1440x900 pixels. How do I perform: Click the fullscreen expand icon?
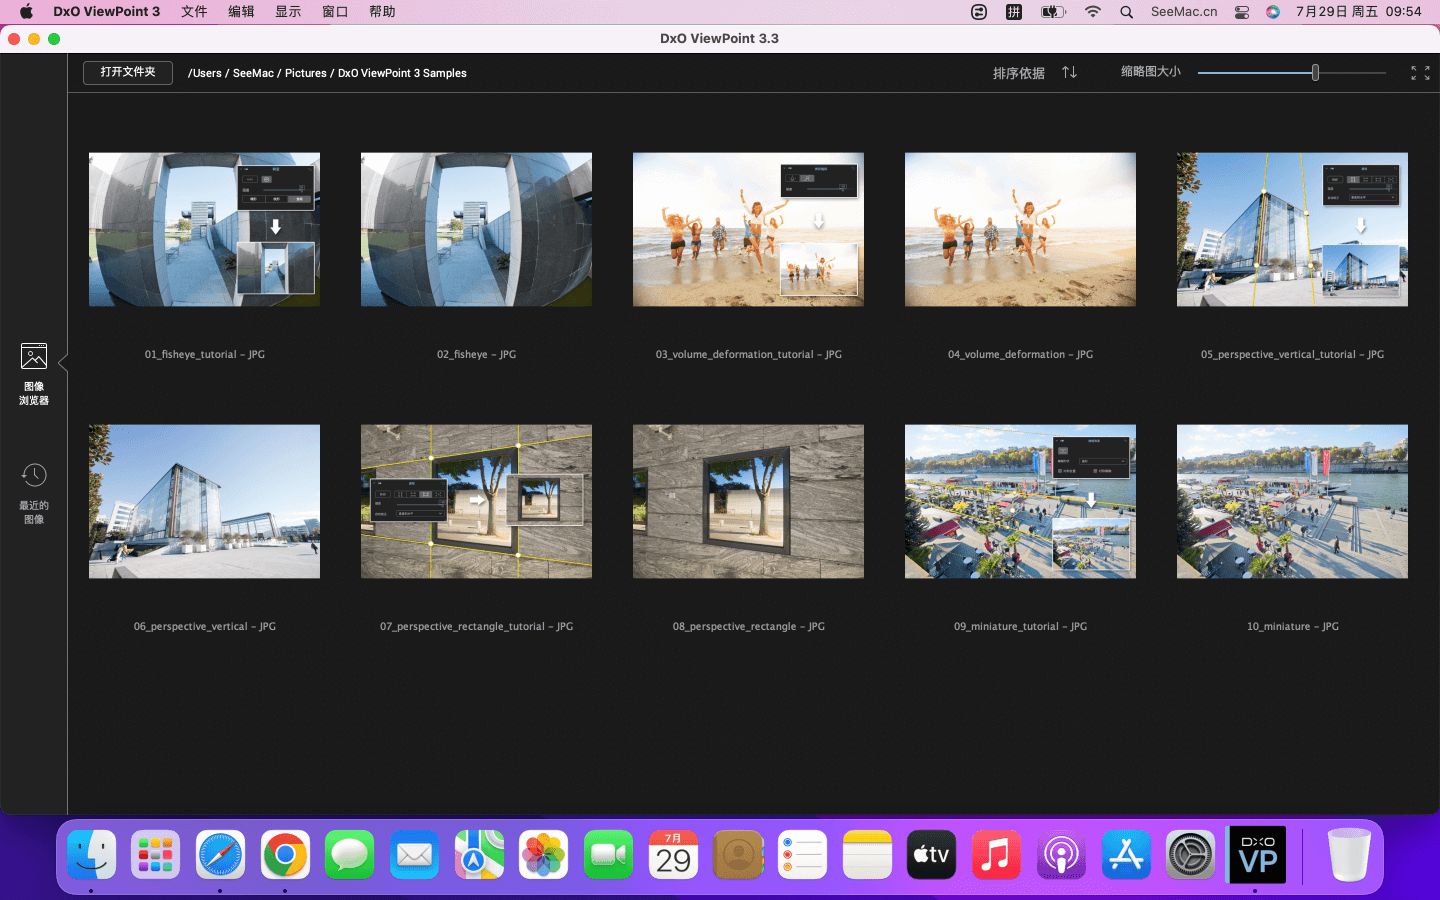click(1419, 73)
